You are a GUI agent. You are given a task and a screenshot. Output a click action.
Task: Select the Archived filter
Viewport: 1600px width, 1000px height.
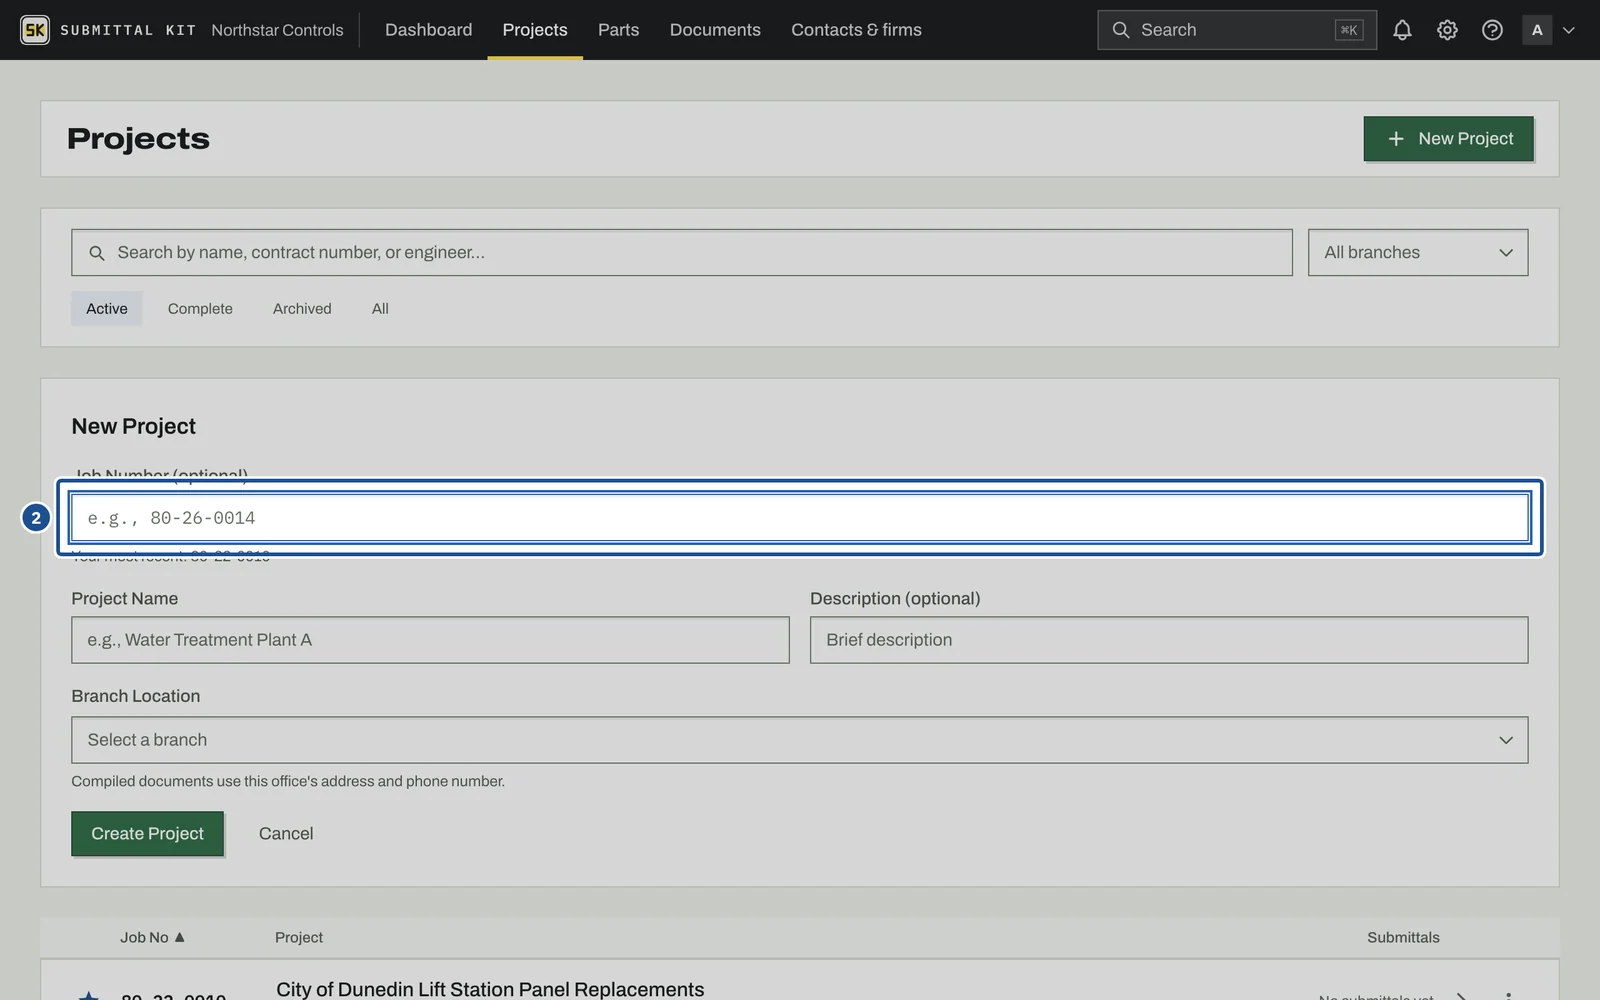pyautogui.click(x=302, y=308)
